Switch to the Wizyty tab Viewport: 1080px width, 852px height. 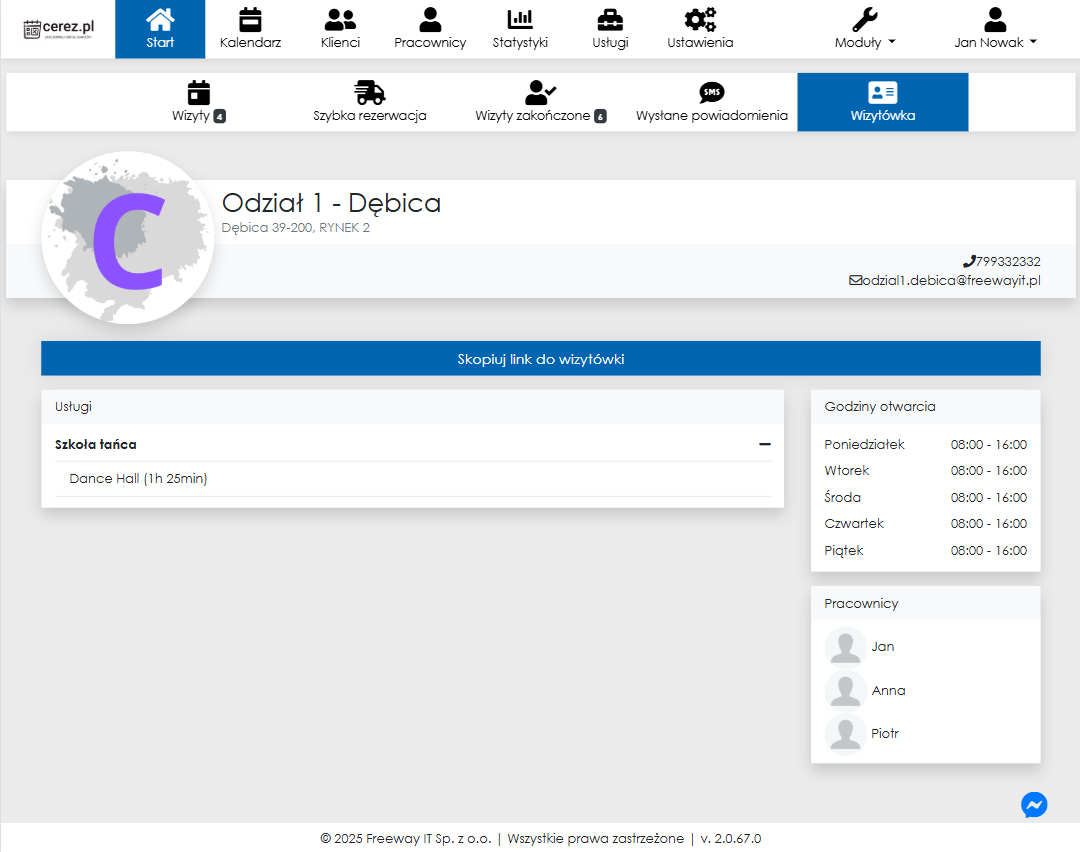199,102
